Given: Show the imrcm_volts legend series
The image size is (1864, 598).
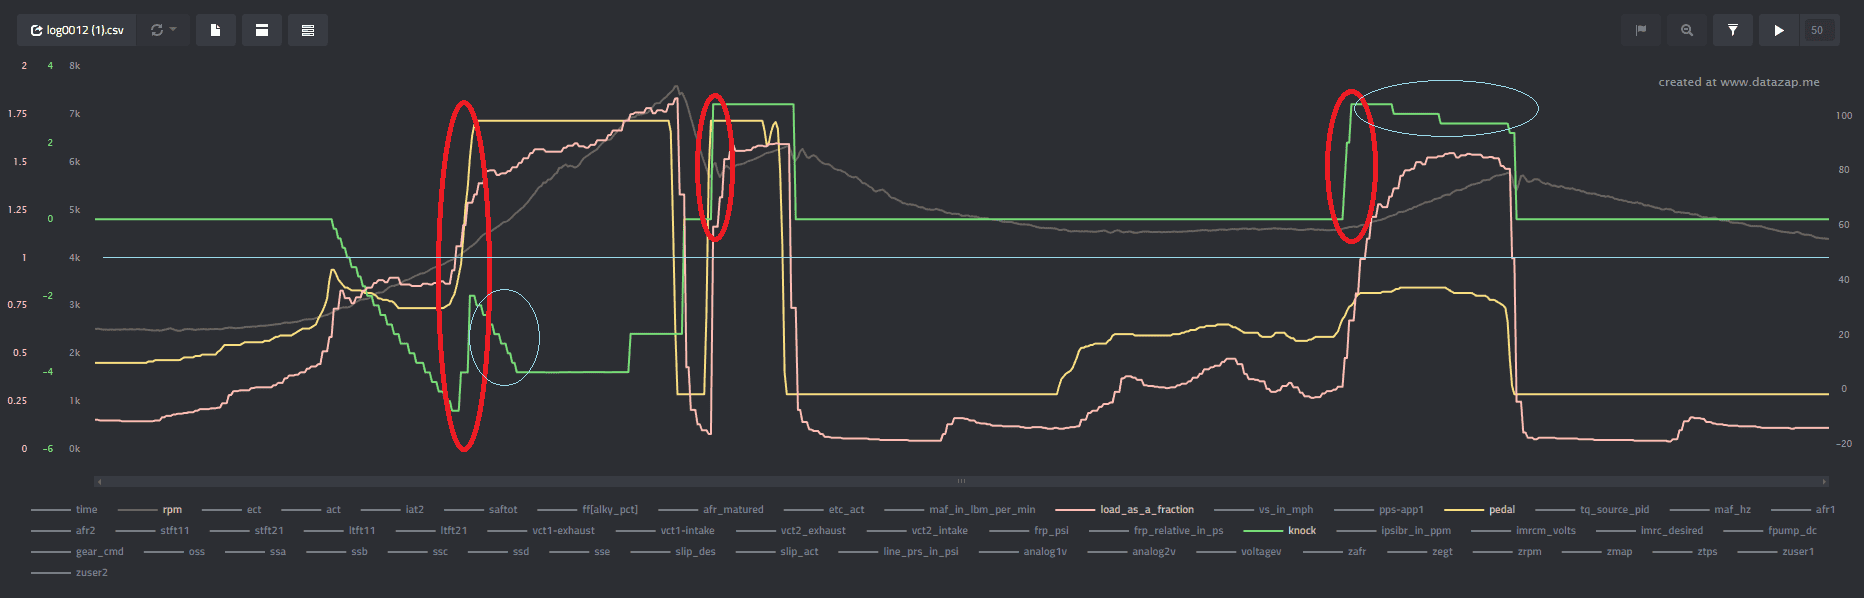Looking at the screenshot, I should tap(1524, 531).
